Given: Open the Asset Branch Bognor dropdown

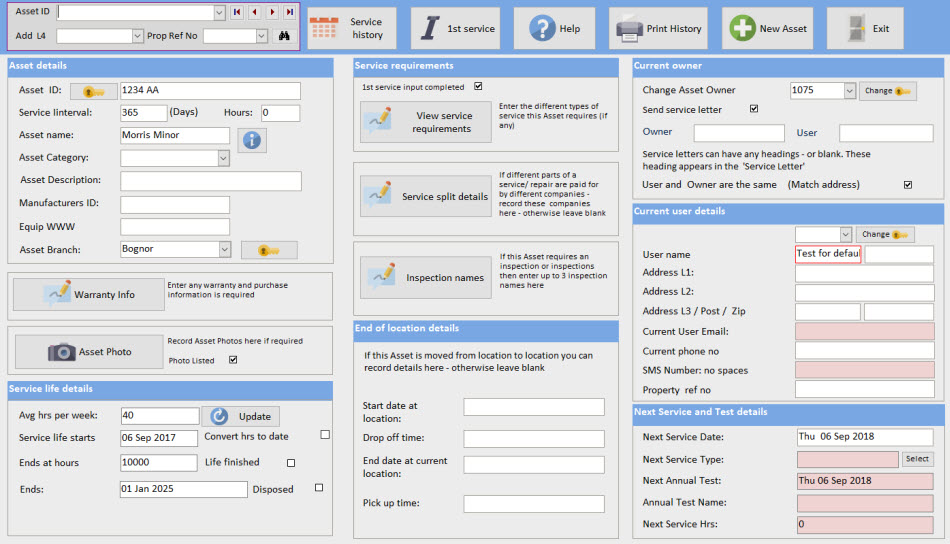Looking at the screenshot, I should coord(223,250).
